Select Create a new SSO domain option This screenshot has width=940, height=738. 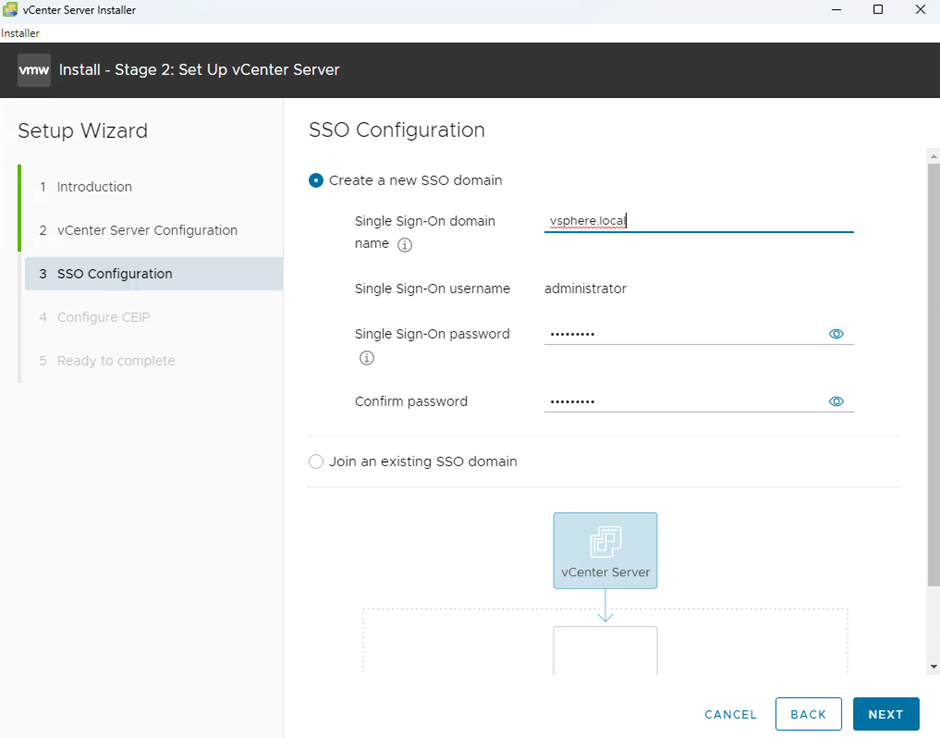pos(316,181)
